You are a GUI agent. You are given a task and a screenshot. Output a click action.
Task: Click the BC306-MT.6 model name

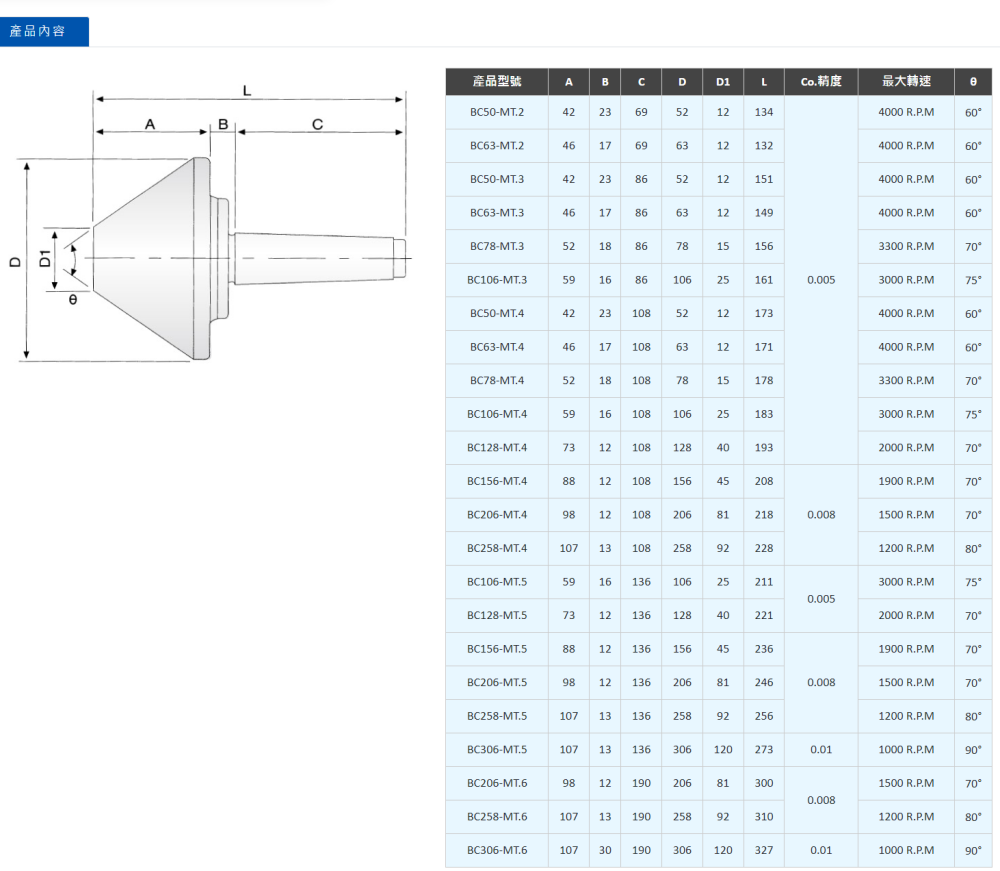[497, 851]
